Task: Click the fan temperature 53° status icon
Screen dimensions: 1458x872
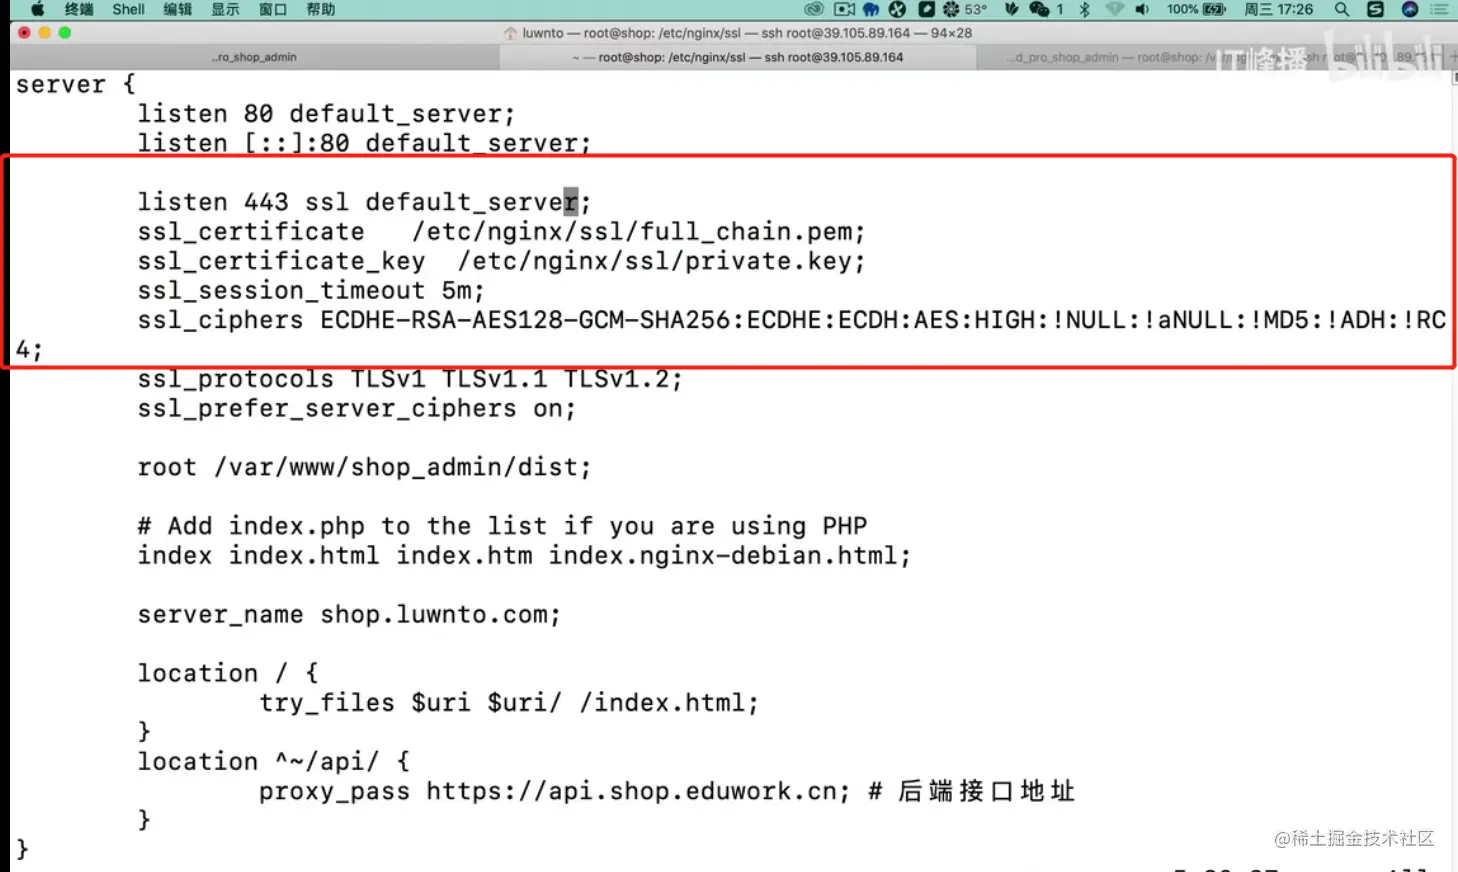Action: 965,9
